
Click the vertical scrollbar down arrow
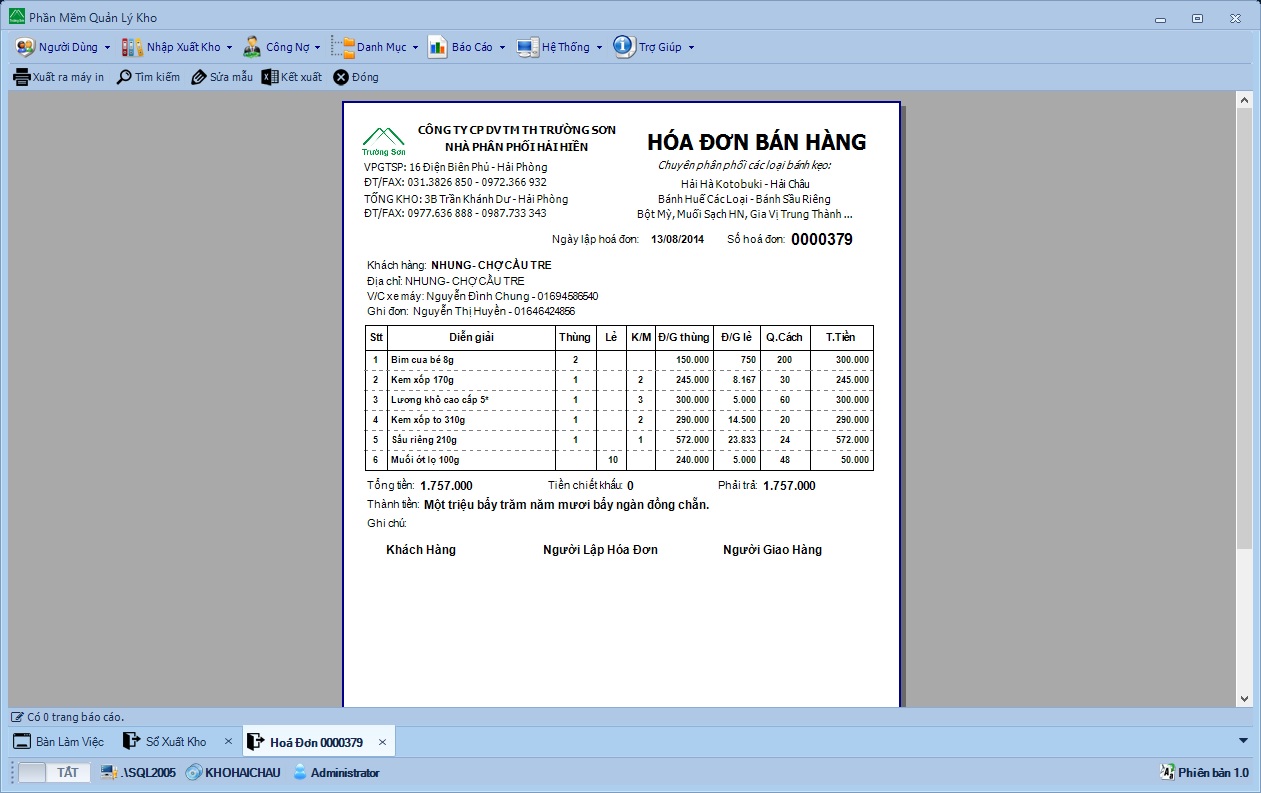[1244, 699]
